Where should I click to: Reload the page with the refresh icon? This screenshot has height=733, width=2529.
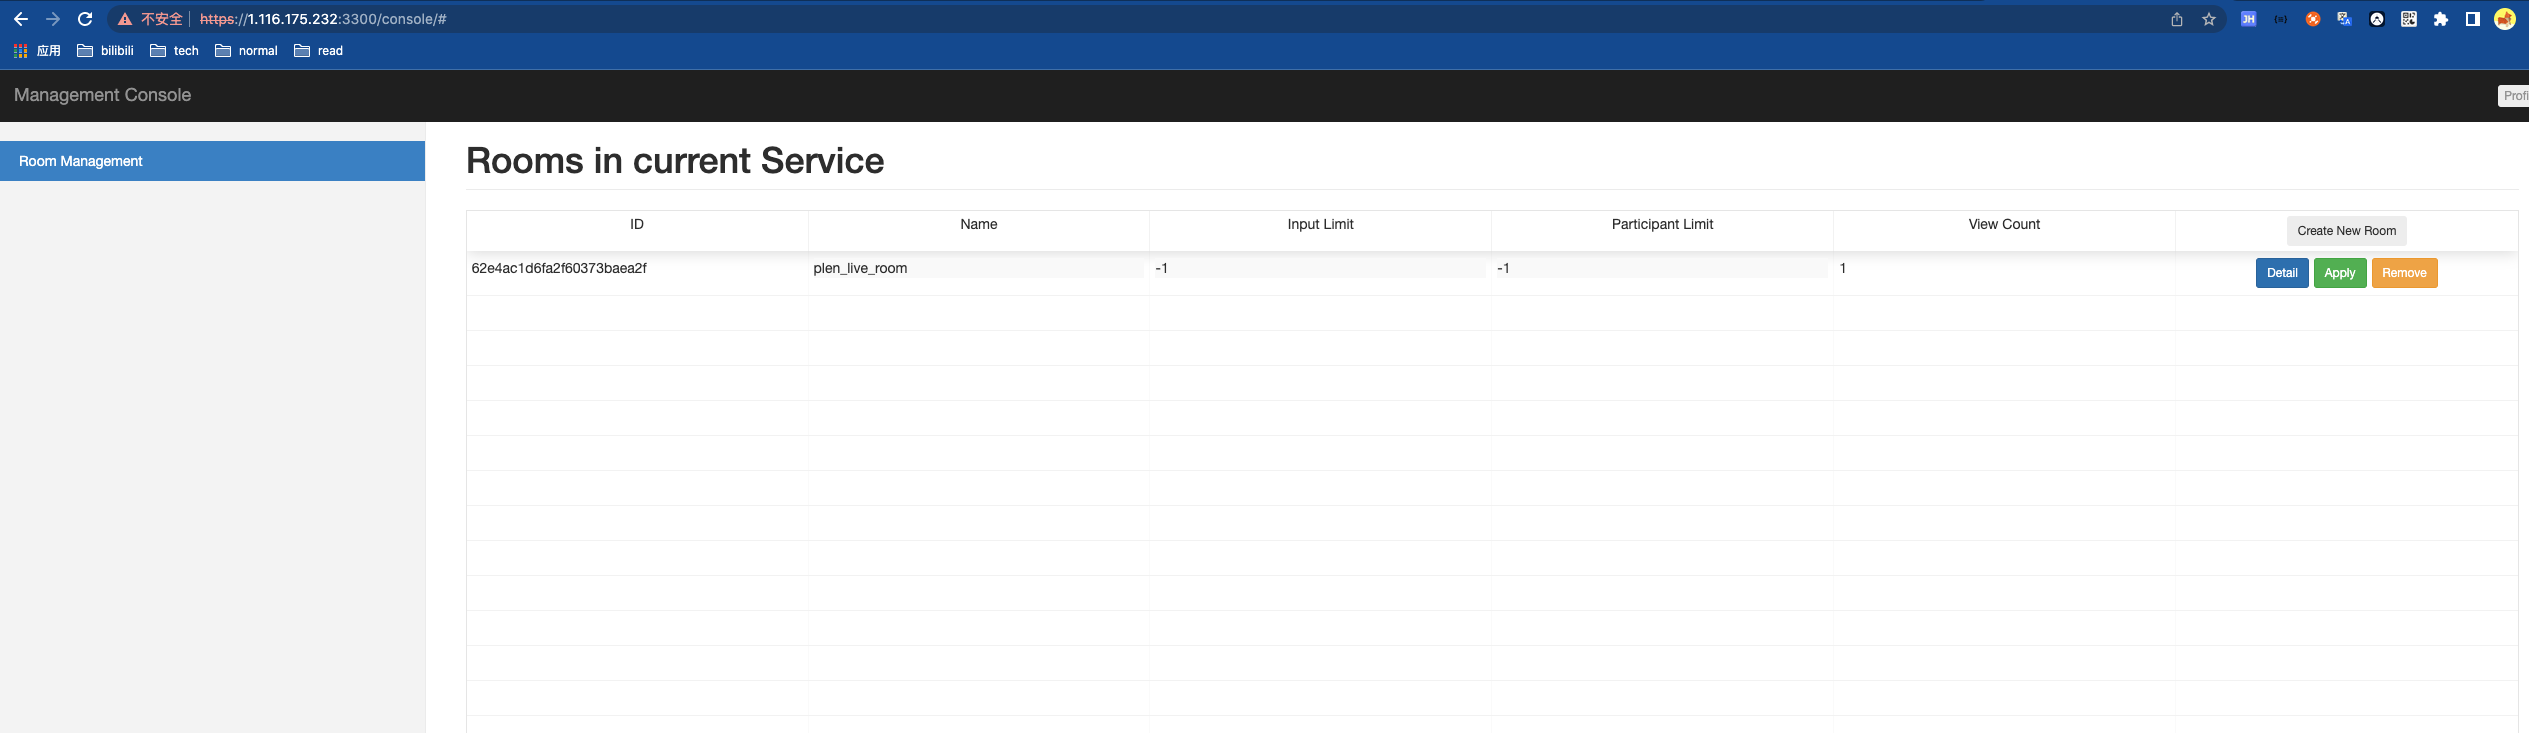tap(85, 19)
